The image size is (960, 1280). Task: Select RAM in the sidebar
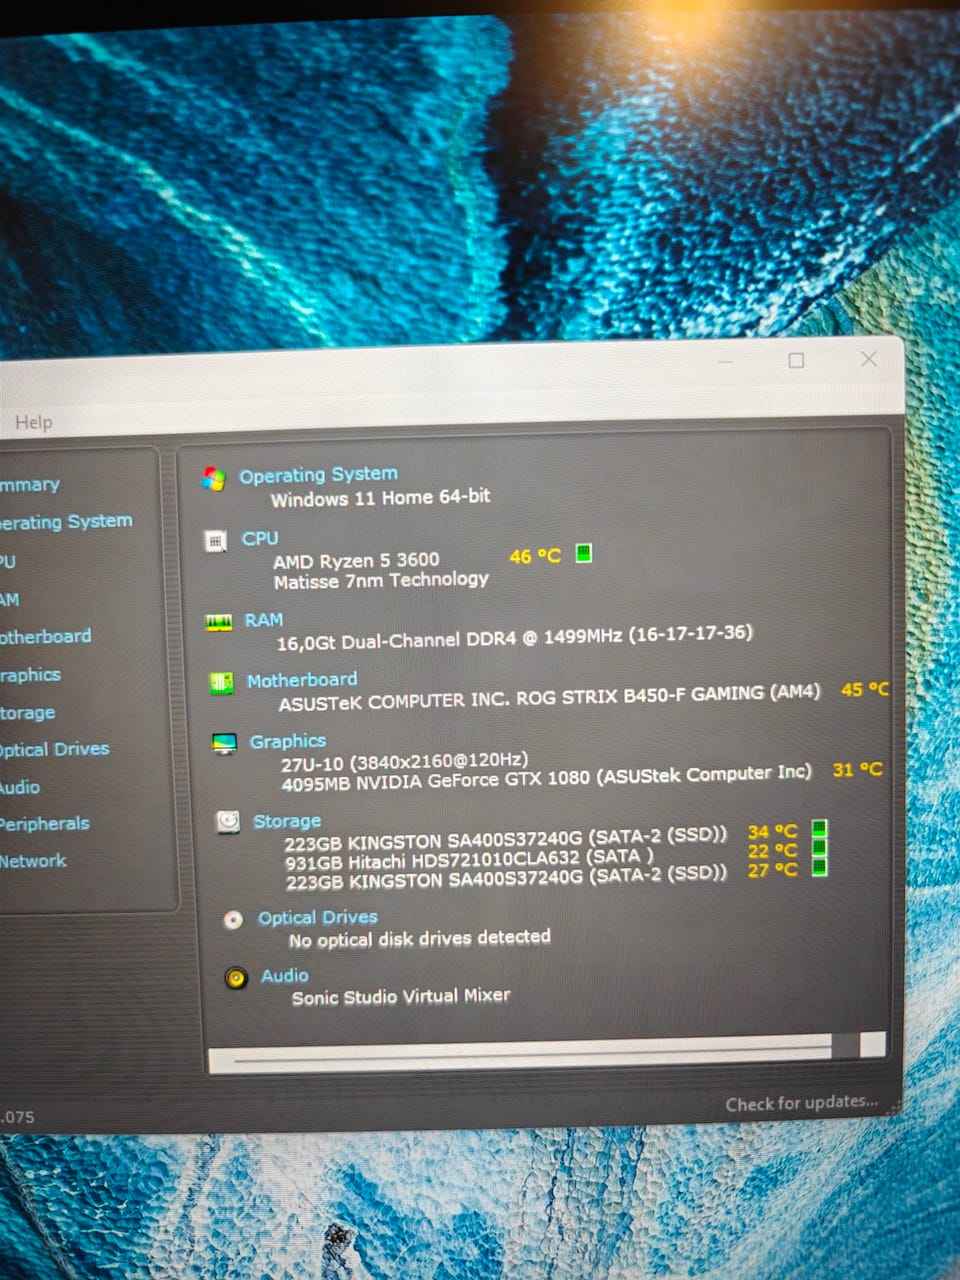click(x=10, y=599)
